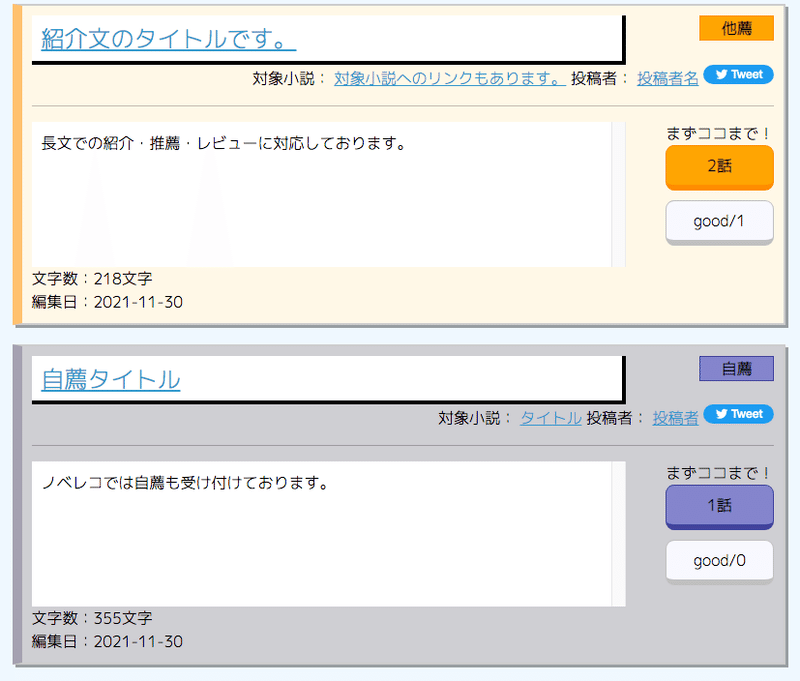Screen dimensions: 800x681
Task: Click the text 文字数：218文字
Action: coord(92,279)
